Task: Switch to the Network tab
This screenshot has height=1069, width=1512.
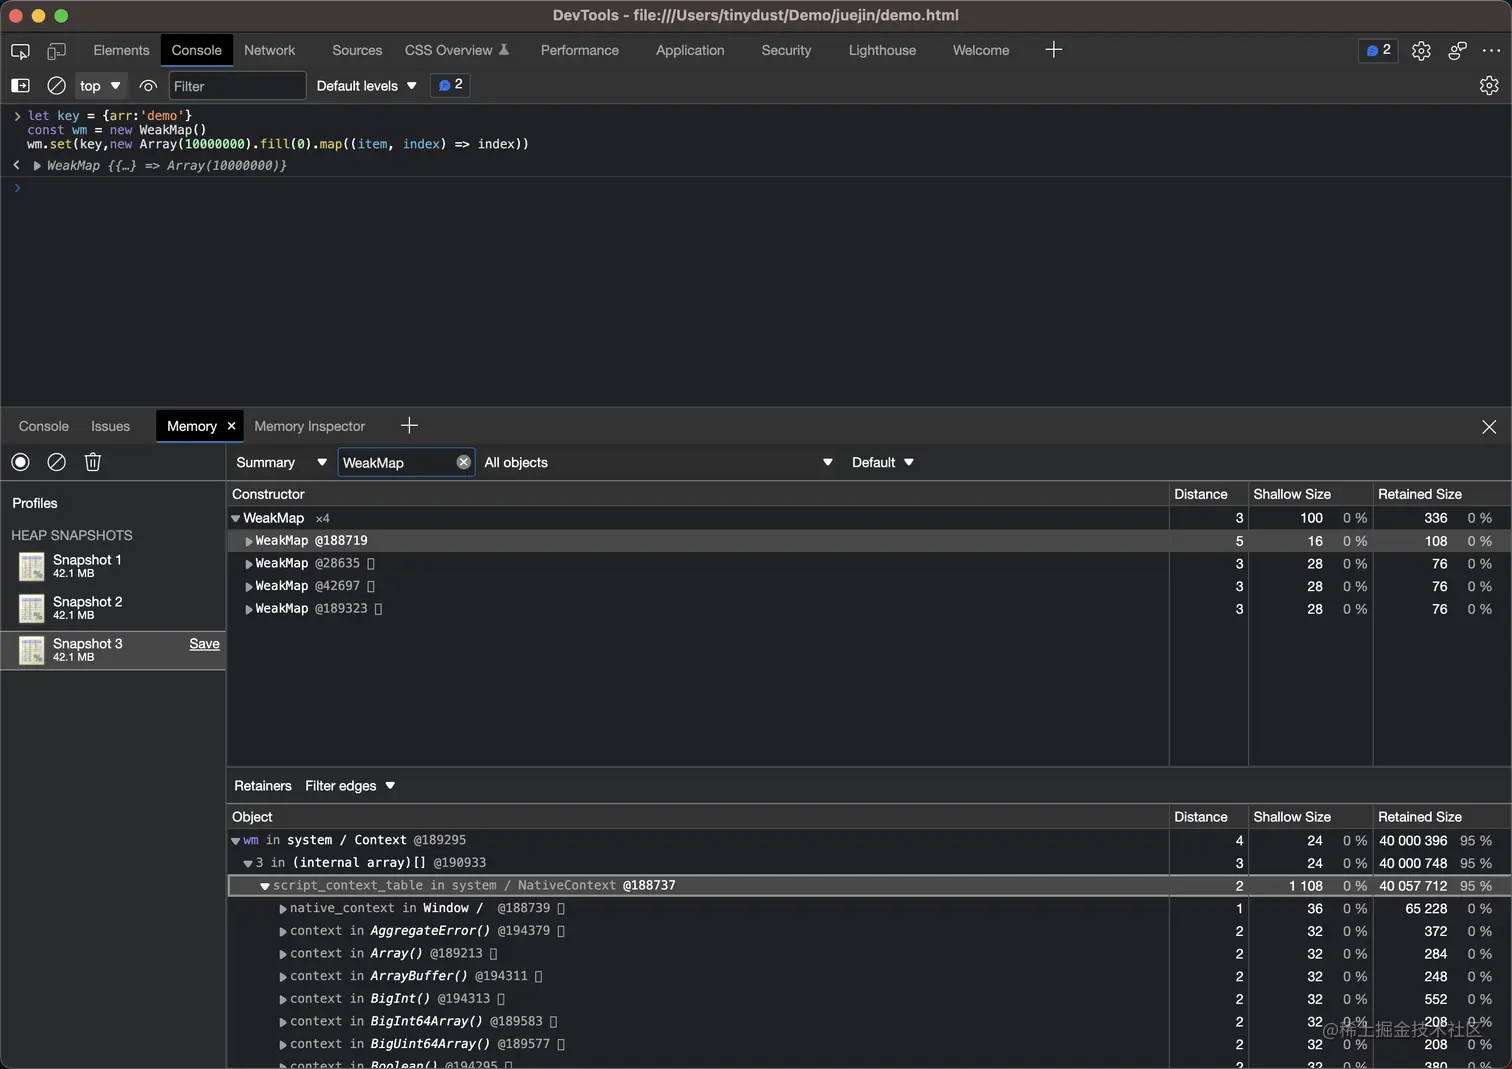Action: tap(270, 50)
